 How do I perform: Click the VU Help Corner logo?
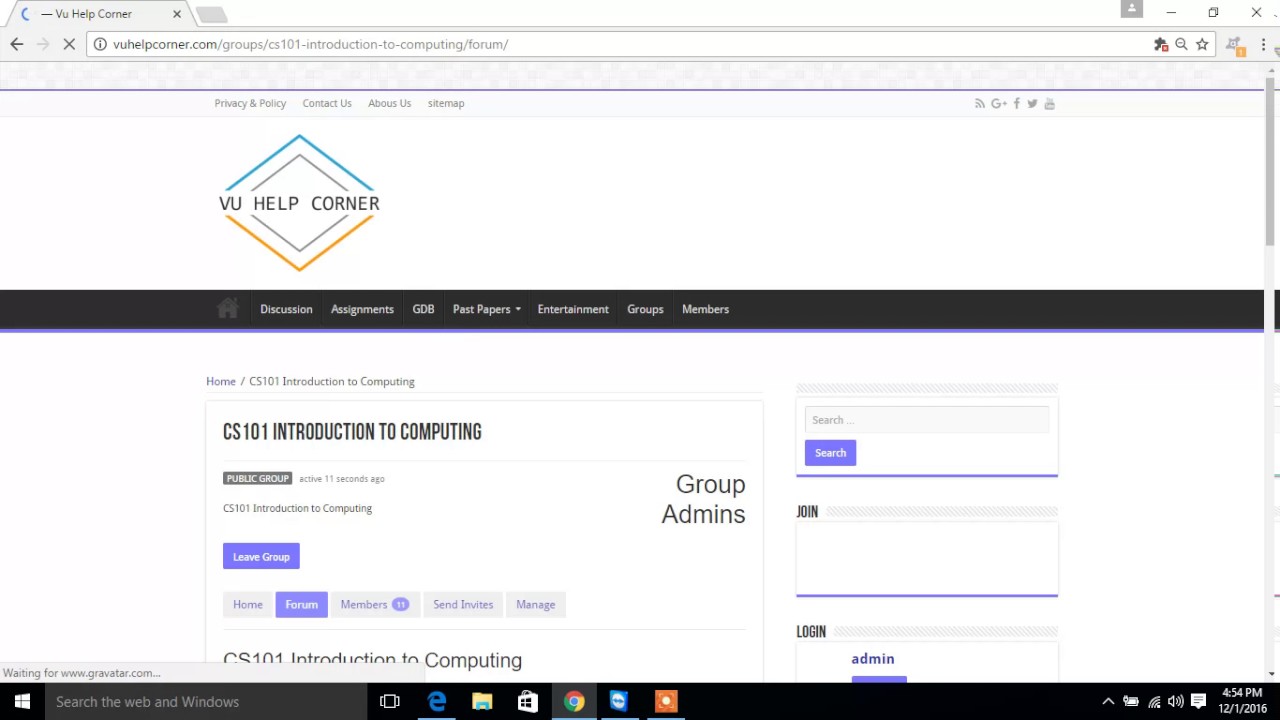pos(299,203)
